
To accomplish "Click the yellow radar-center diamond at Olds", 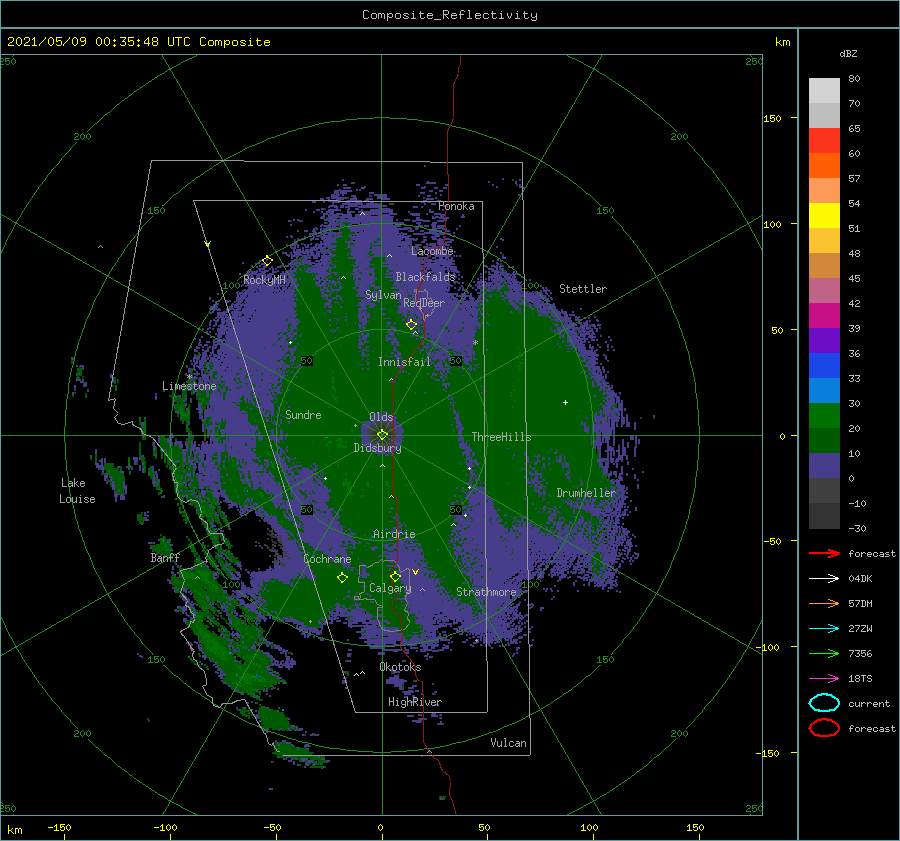I will pyautogui.click(x=382, y=435).
